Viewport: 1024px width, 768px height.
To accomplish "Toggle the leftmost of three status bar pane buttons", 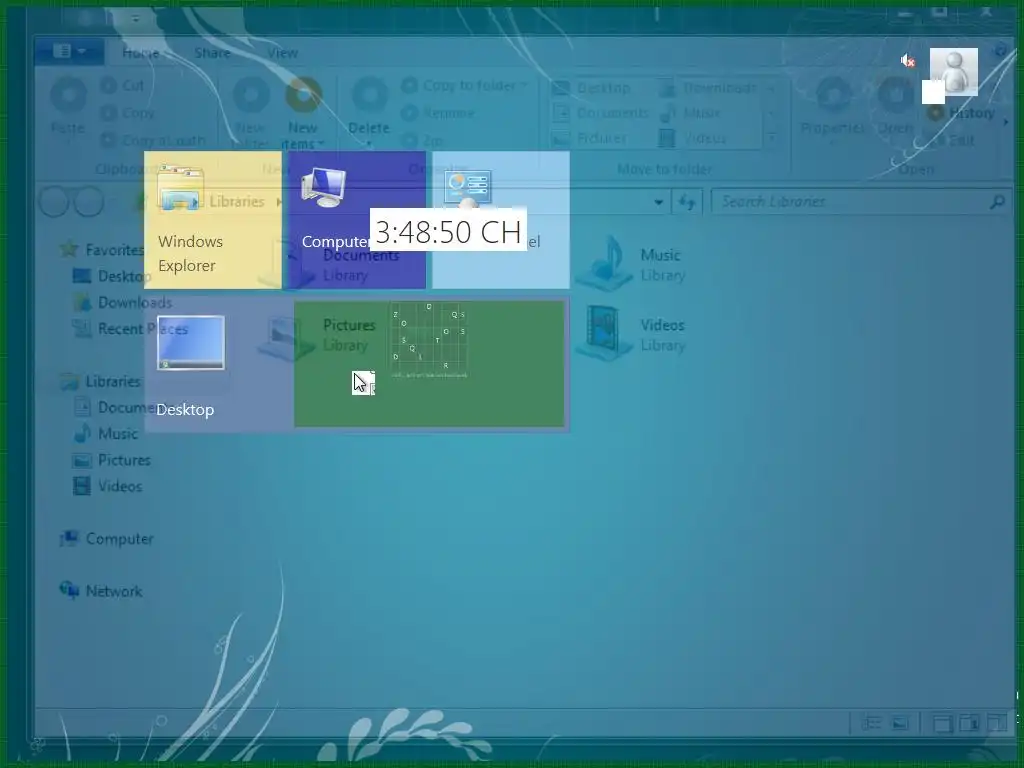I will [x=942, y=723].
